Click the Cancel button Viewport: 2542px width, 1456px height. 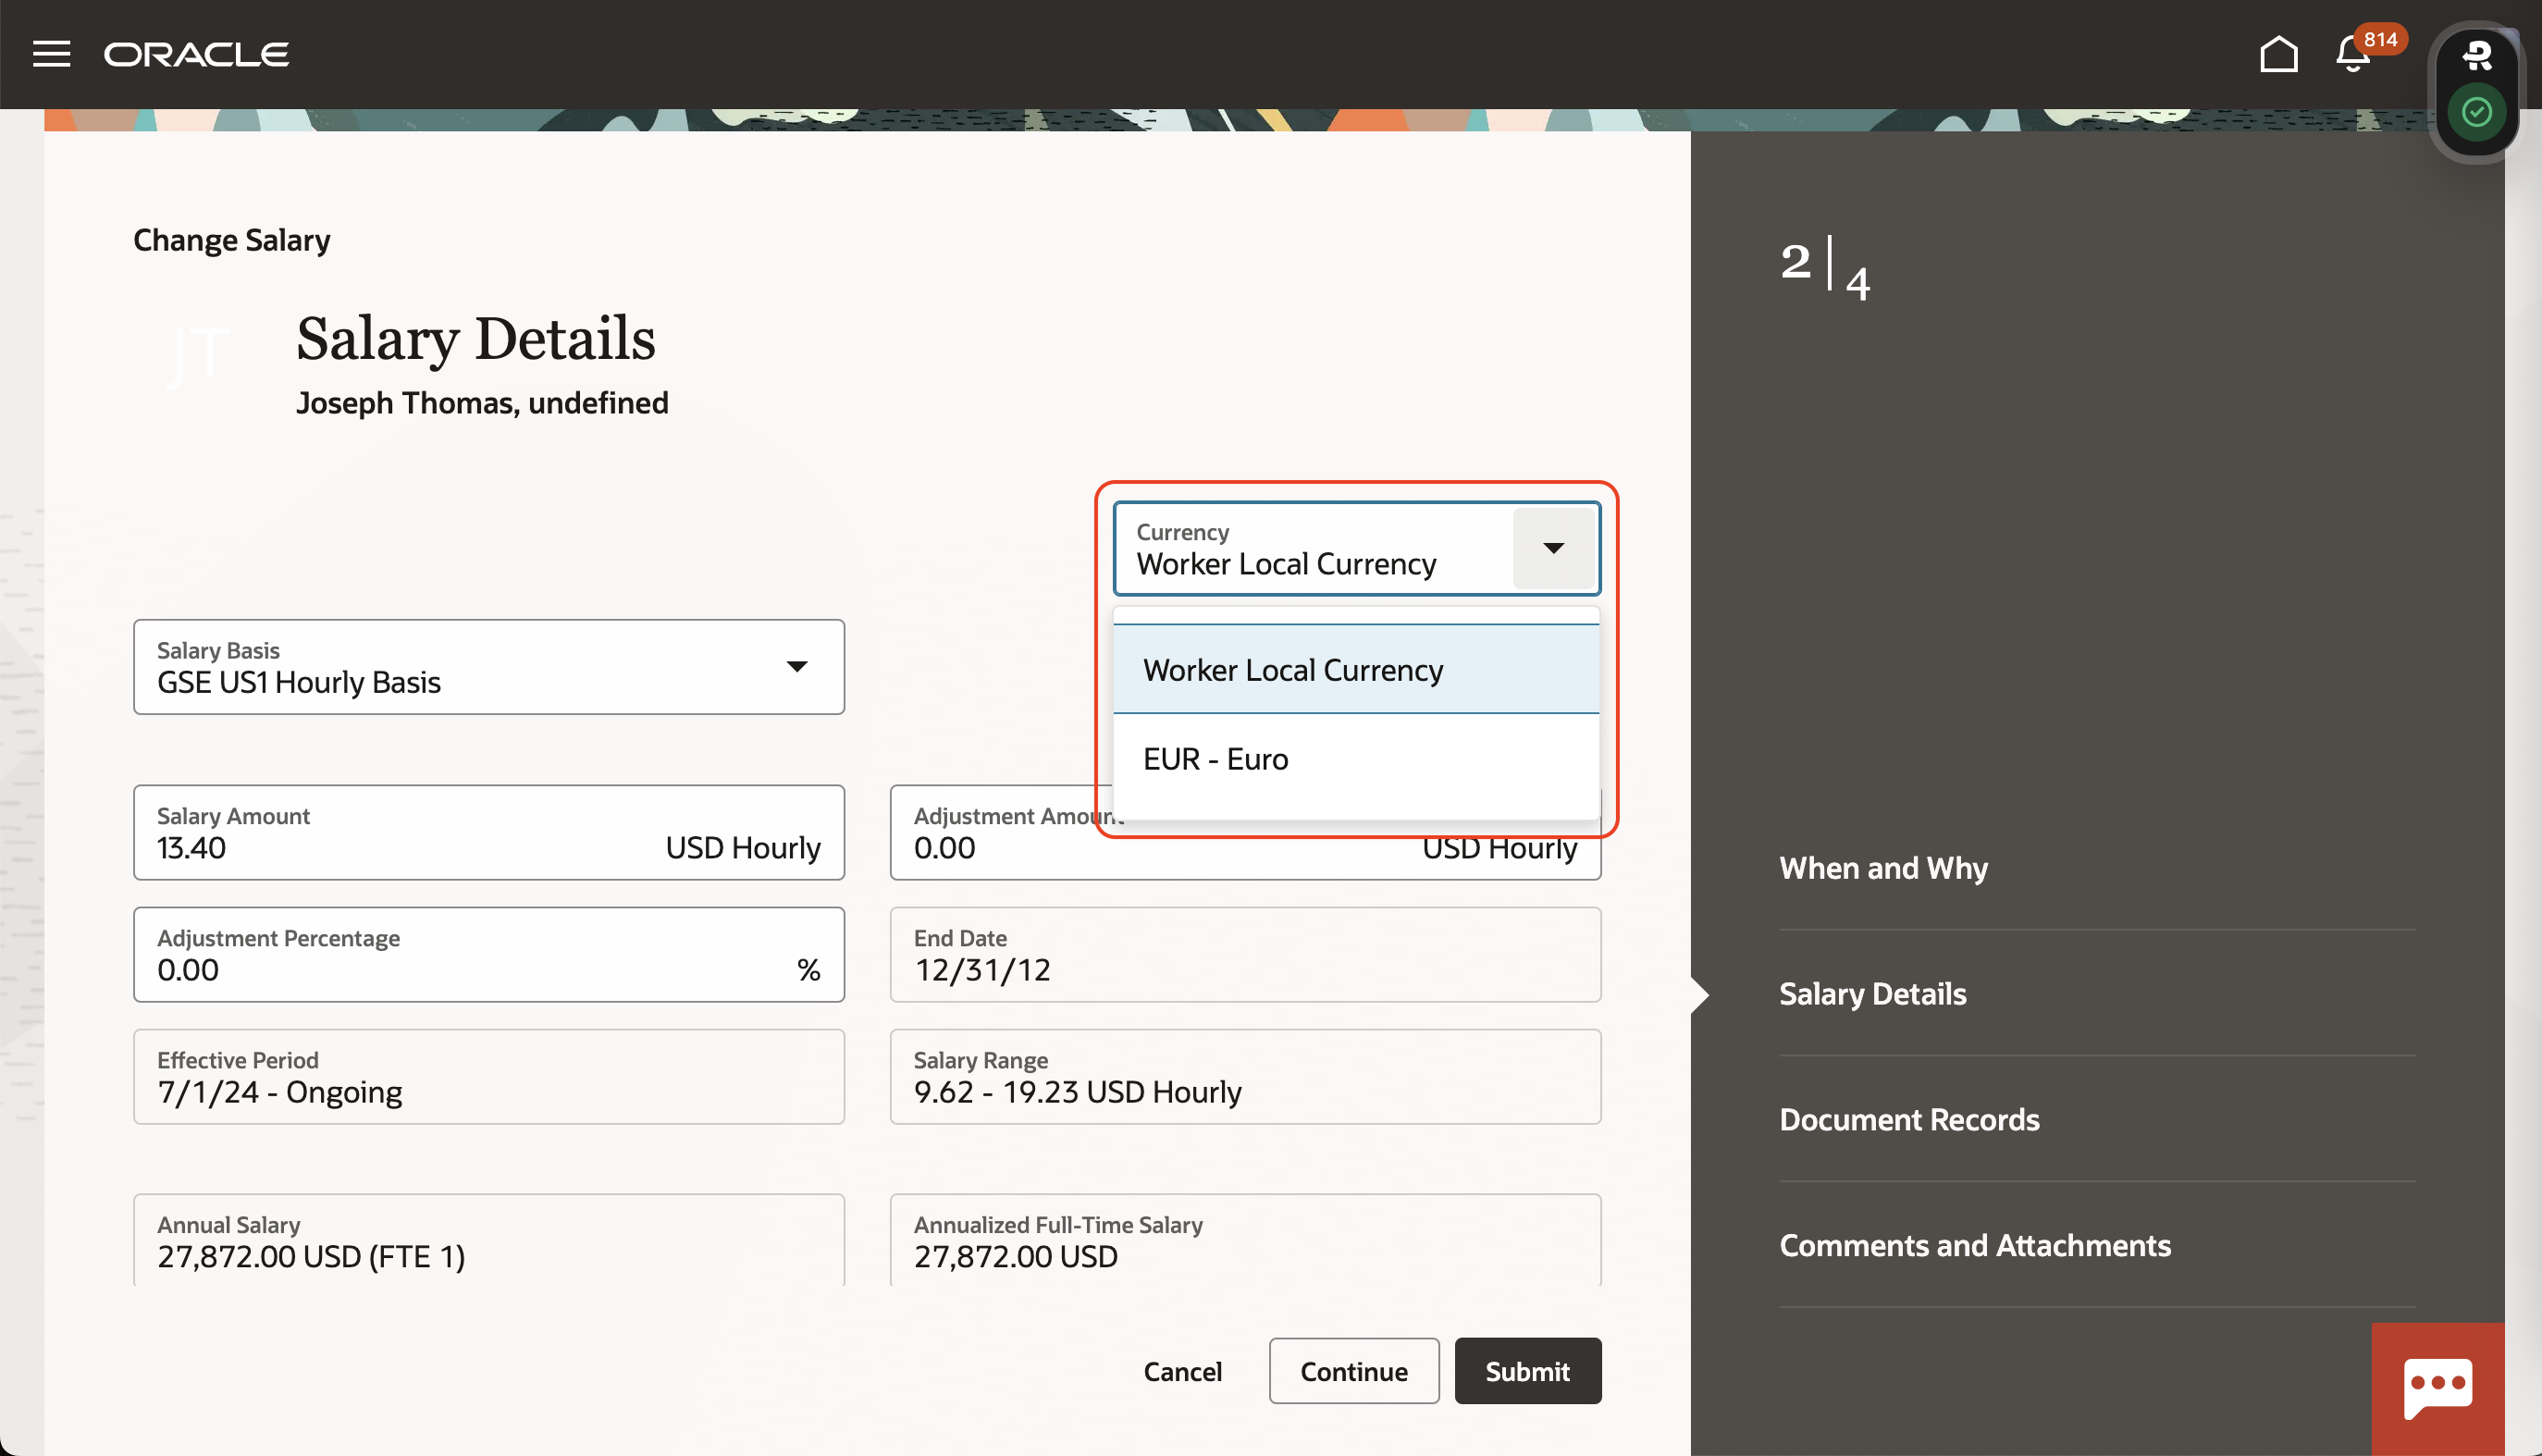(1182, 1371)
